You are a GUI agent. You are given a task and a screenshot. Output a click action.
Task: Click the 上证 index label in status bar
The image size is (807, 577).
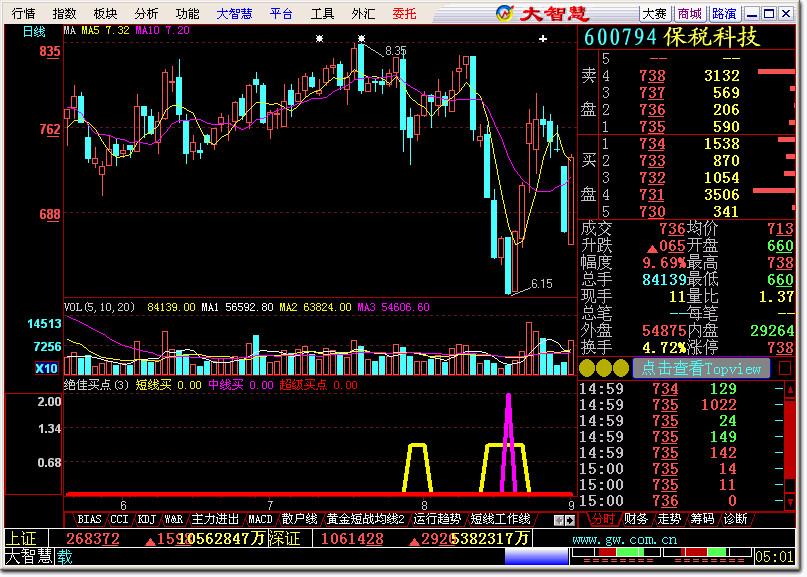coord(21,539)
